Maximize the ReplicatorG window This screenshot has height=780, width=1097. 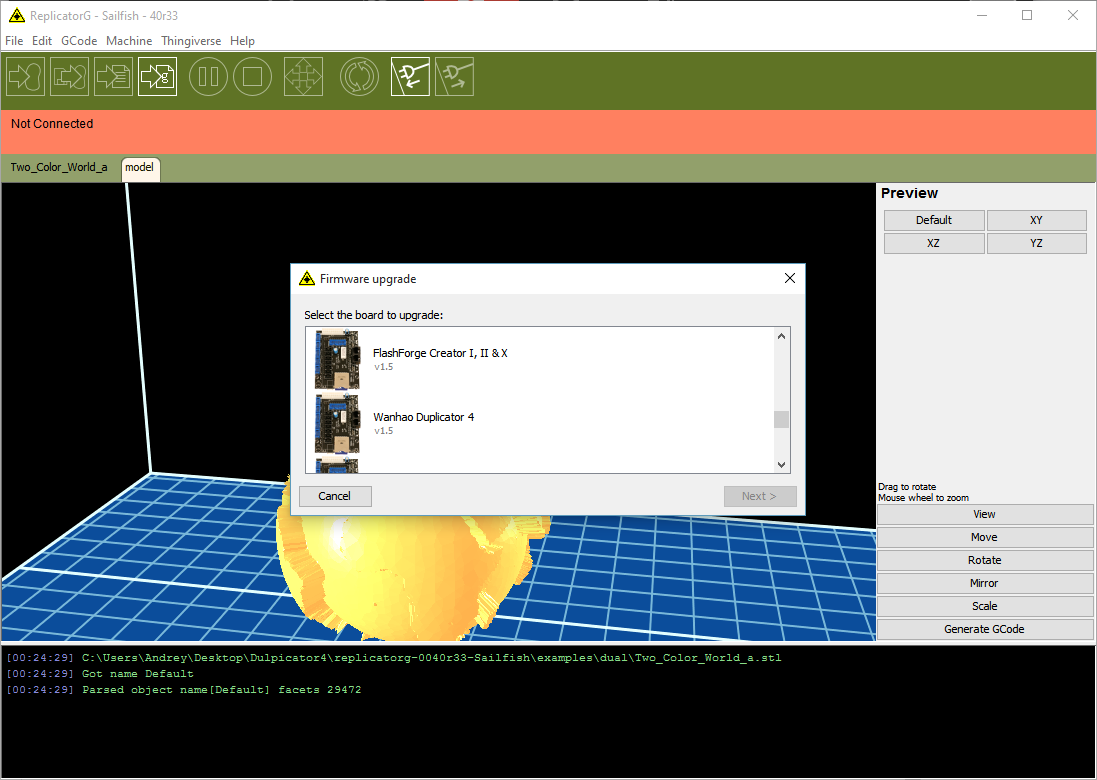(1027, 15)
